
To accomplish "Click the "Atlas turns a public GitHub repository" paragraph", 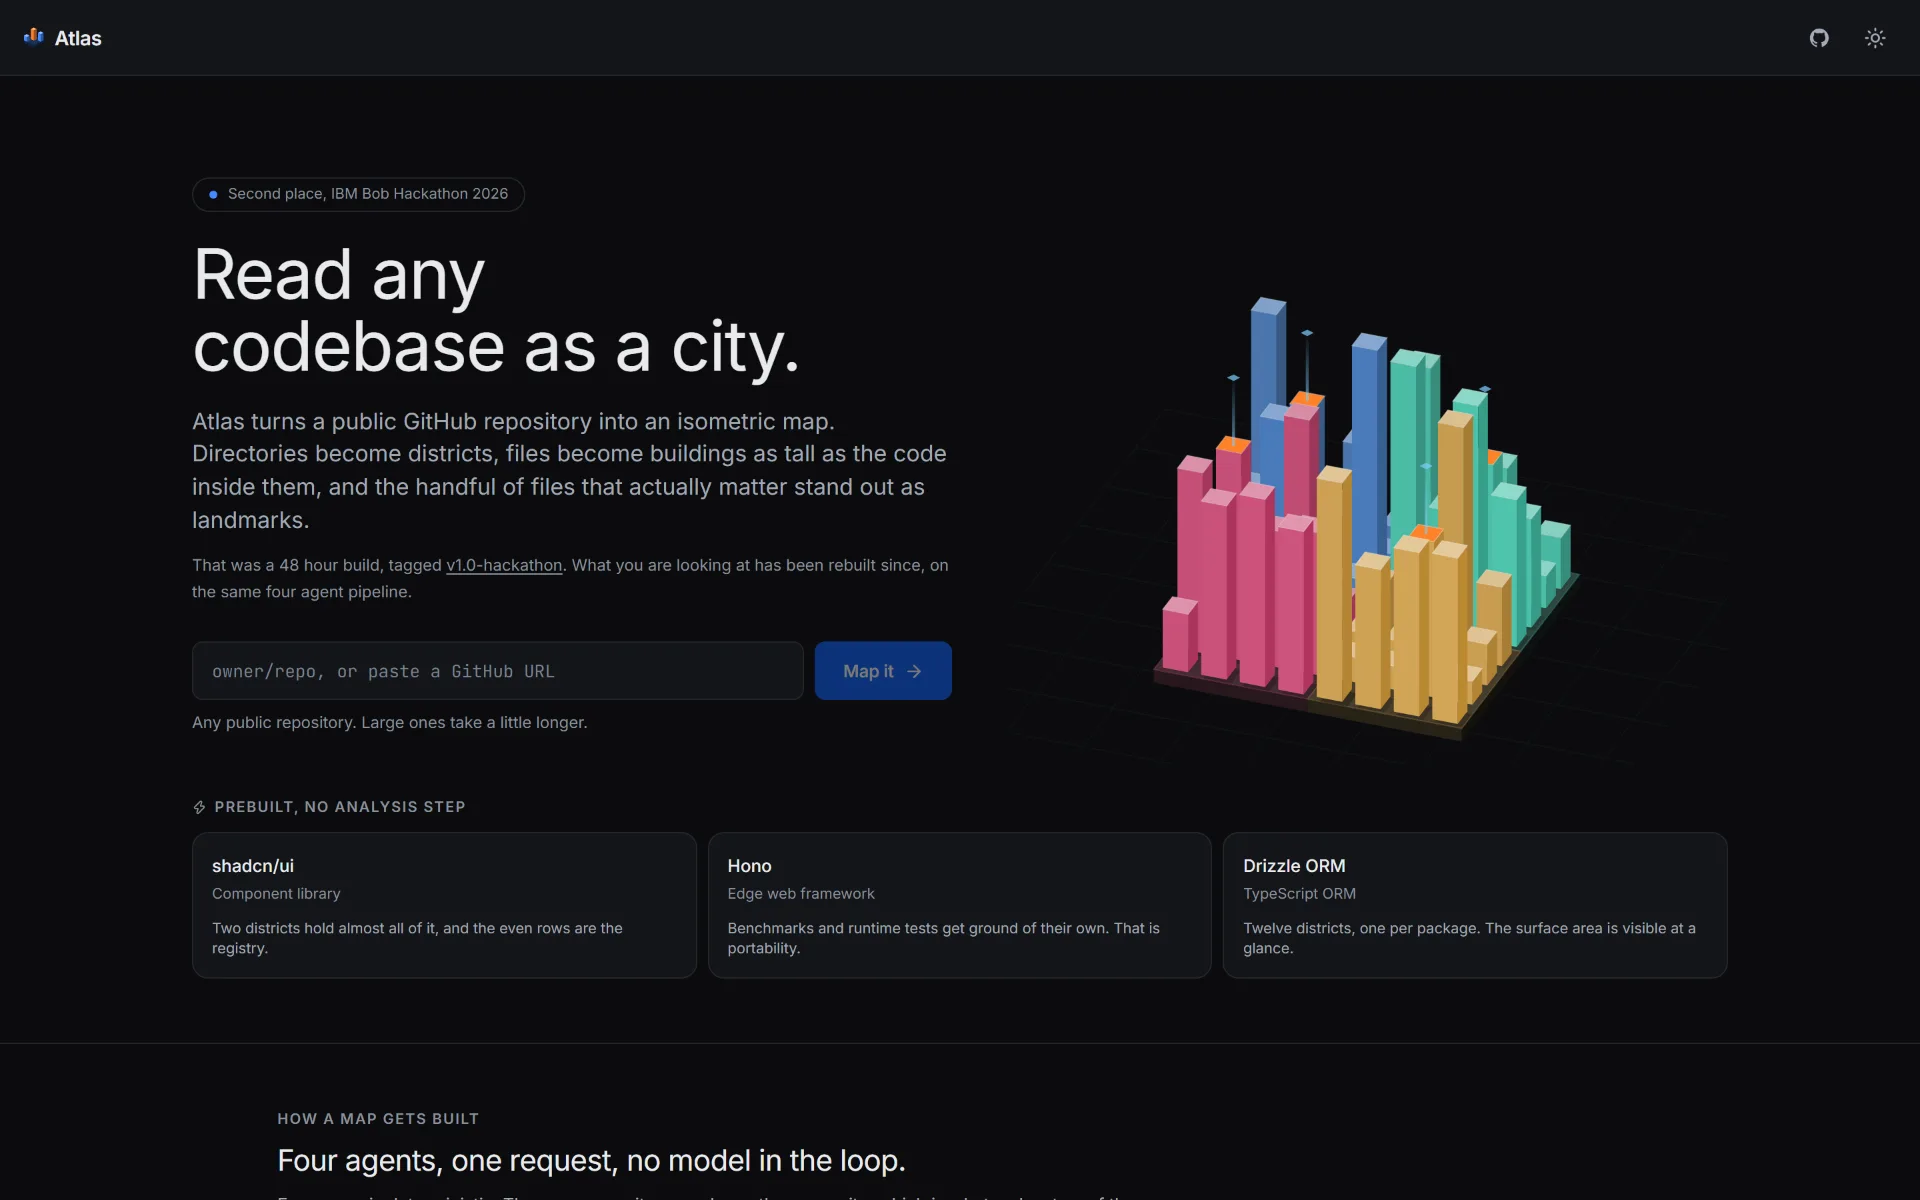I will [x=570, y=470].
